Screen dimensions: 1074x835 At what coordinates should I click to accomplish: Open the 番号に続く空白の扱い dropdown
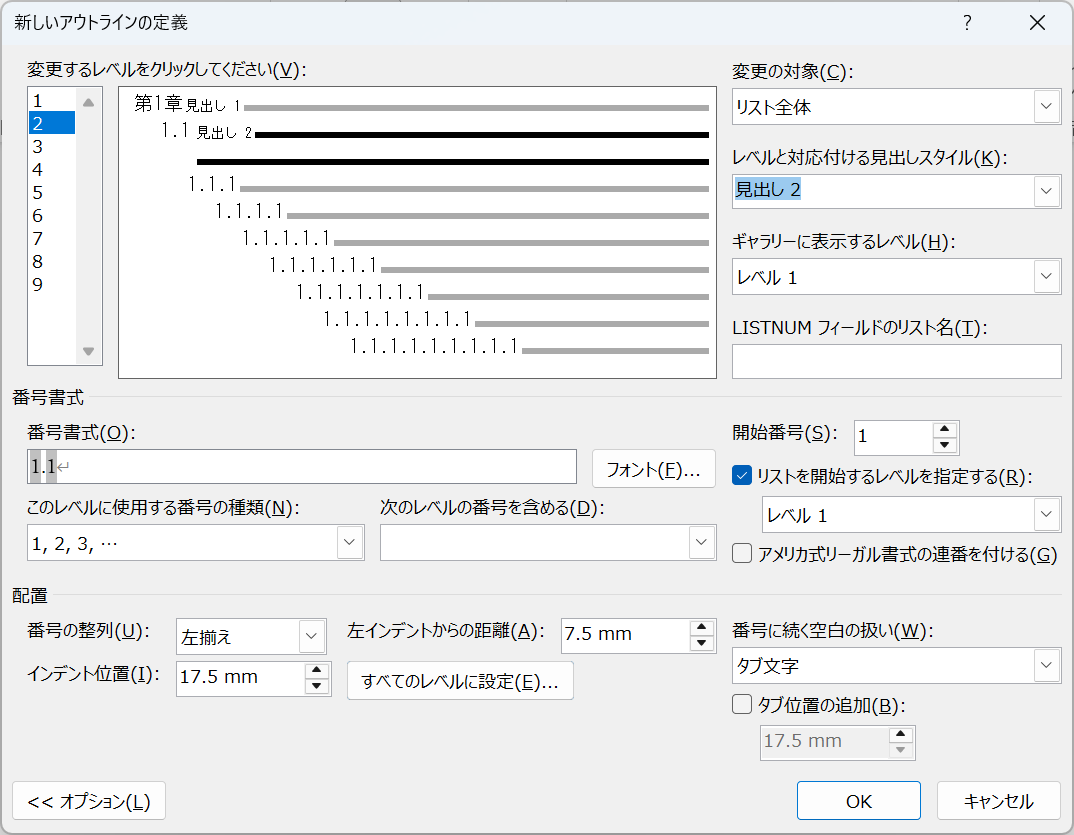tap(1046, 665)
